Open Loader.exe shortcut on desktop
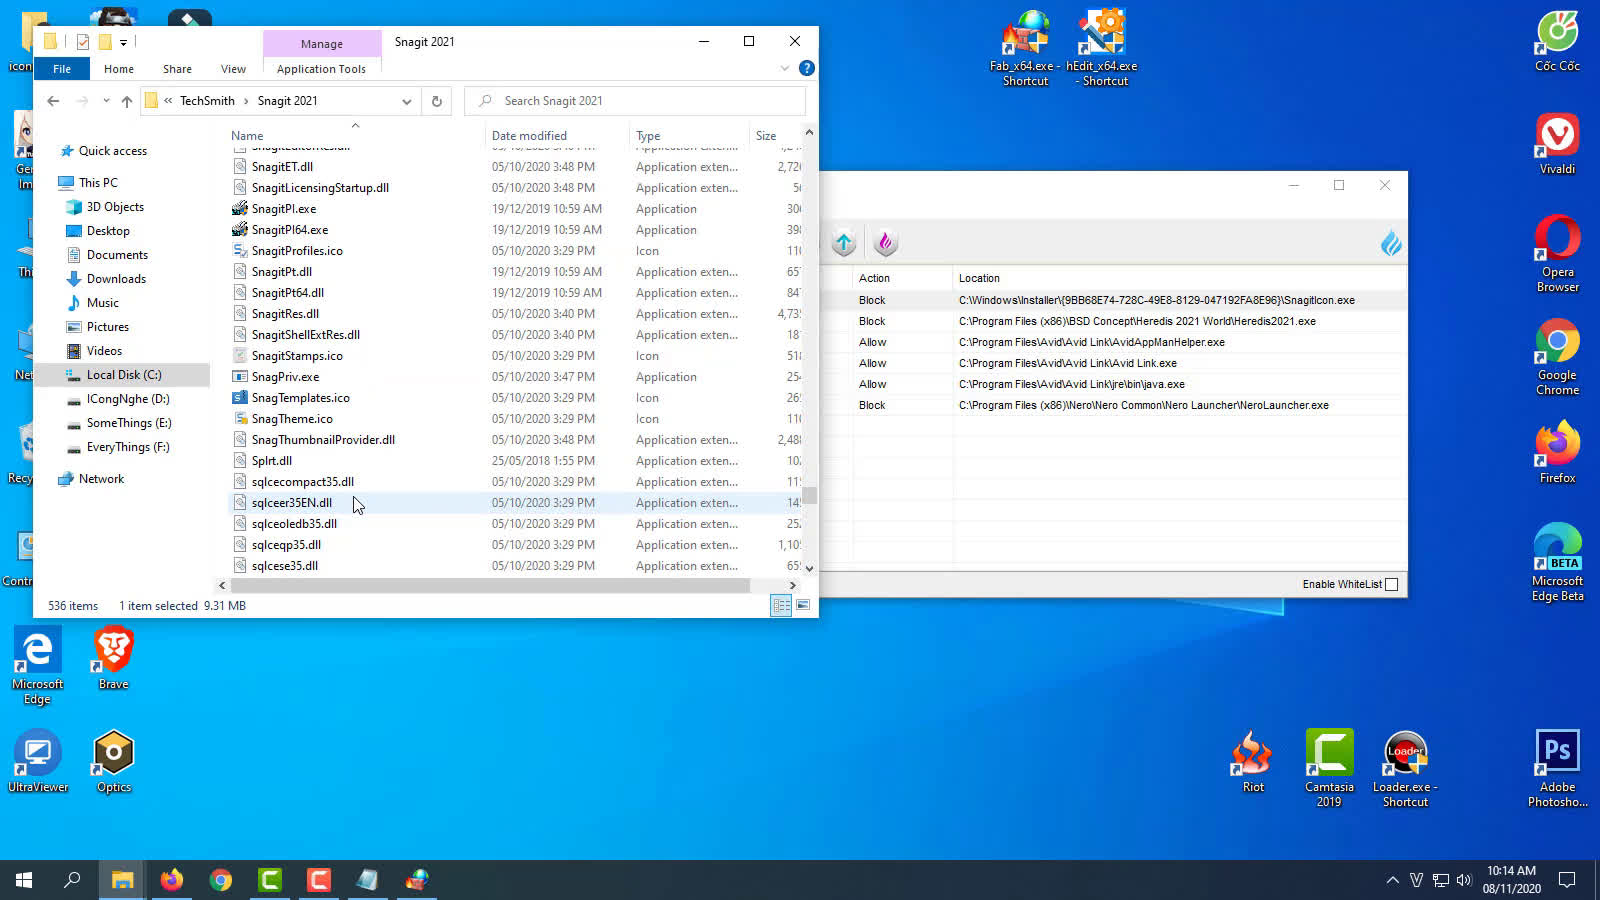1600x900 pixels. [1405, 768]
